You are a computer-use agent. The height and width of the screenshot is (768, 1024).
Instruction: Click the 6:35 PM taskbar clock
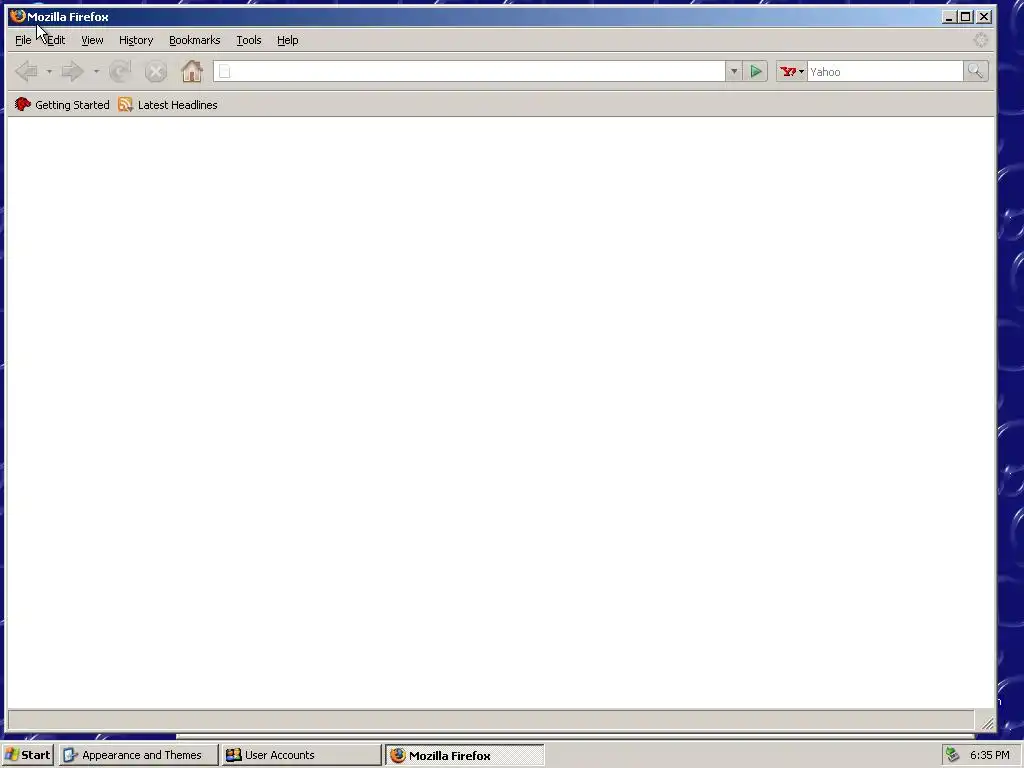[x=989, y=755]
